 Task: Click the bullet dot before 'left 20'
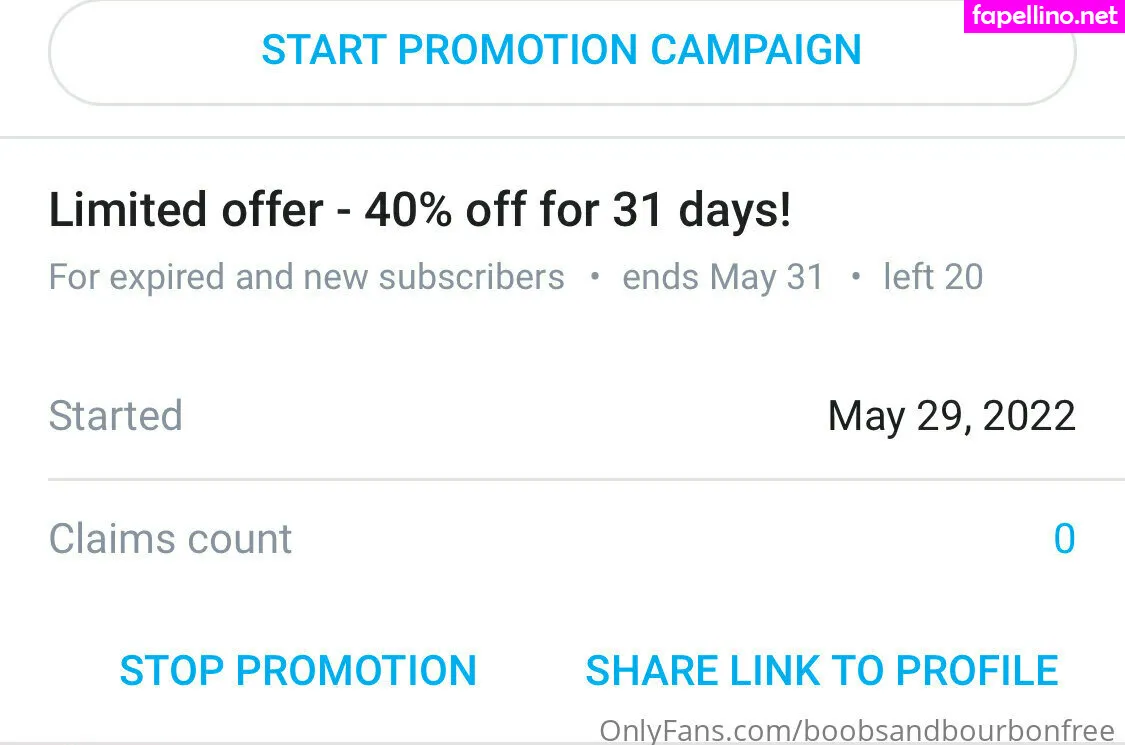click(x=855, y=276)
